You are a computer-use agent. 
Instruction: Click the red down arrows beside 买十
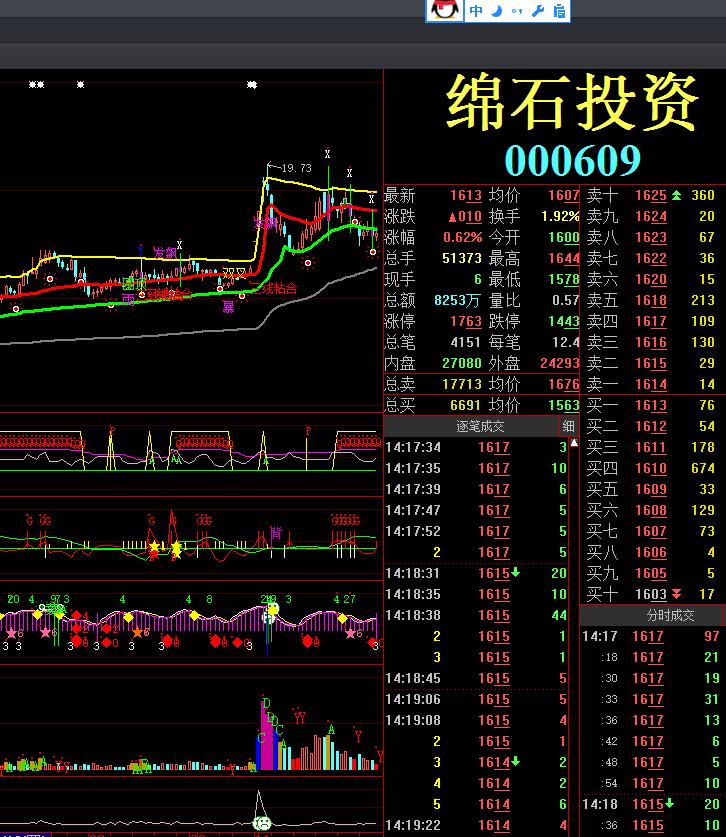click(676, 594)
